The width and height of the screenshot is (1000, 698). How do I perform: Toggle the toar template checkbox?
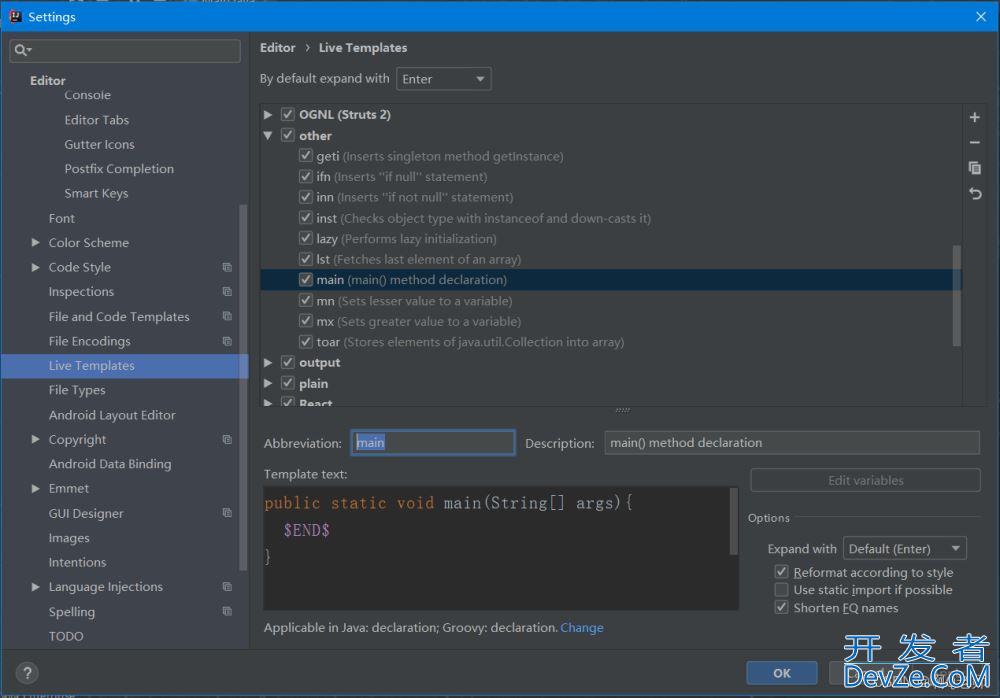pyautogui.click(x=305, y=341)
